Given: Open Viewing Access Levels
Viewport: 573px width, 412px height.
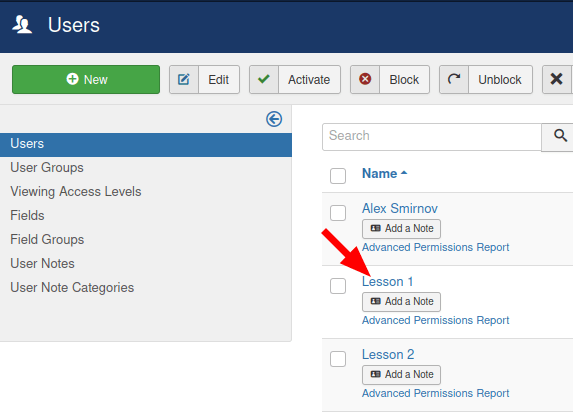Looking at the screenshot, I should coord(76,192).
